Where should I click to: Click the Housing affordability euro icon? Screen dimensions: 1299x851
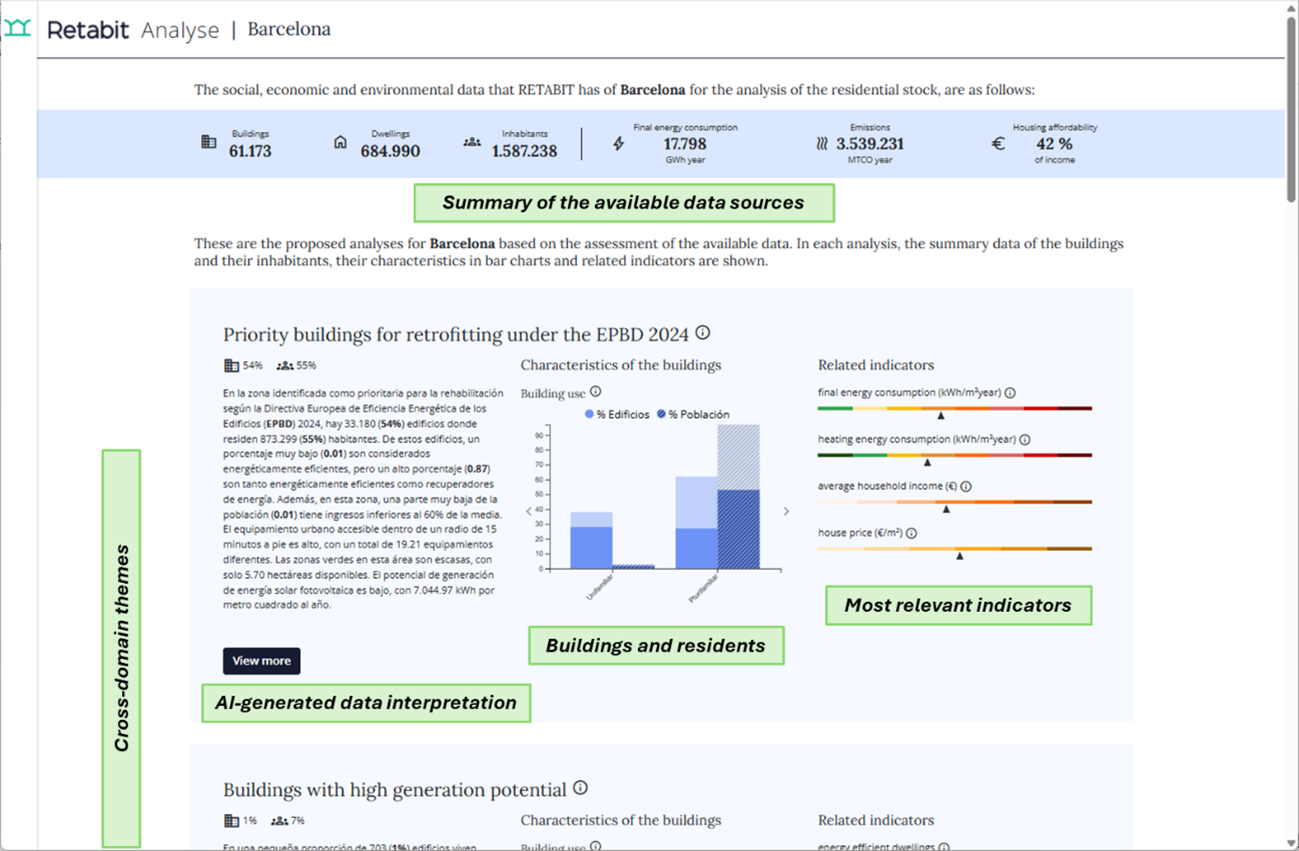pyautogui.click(x=998, y=143)
